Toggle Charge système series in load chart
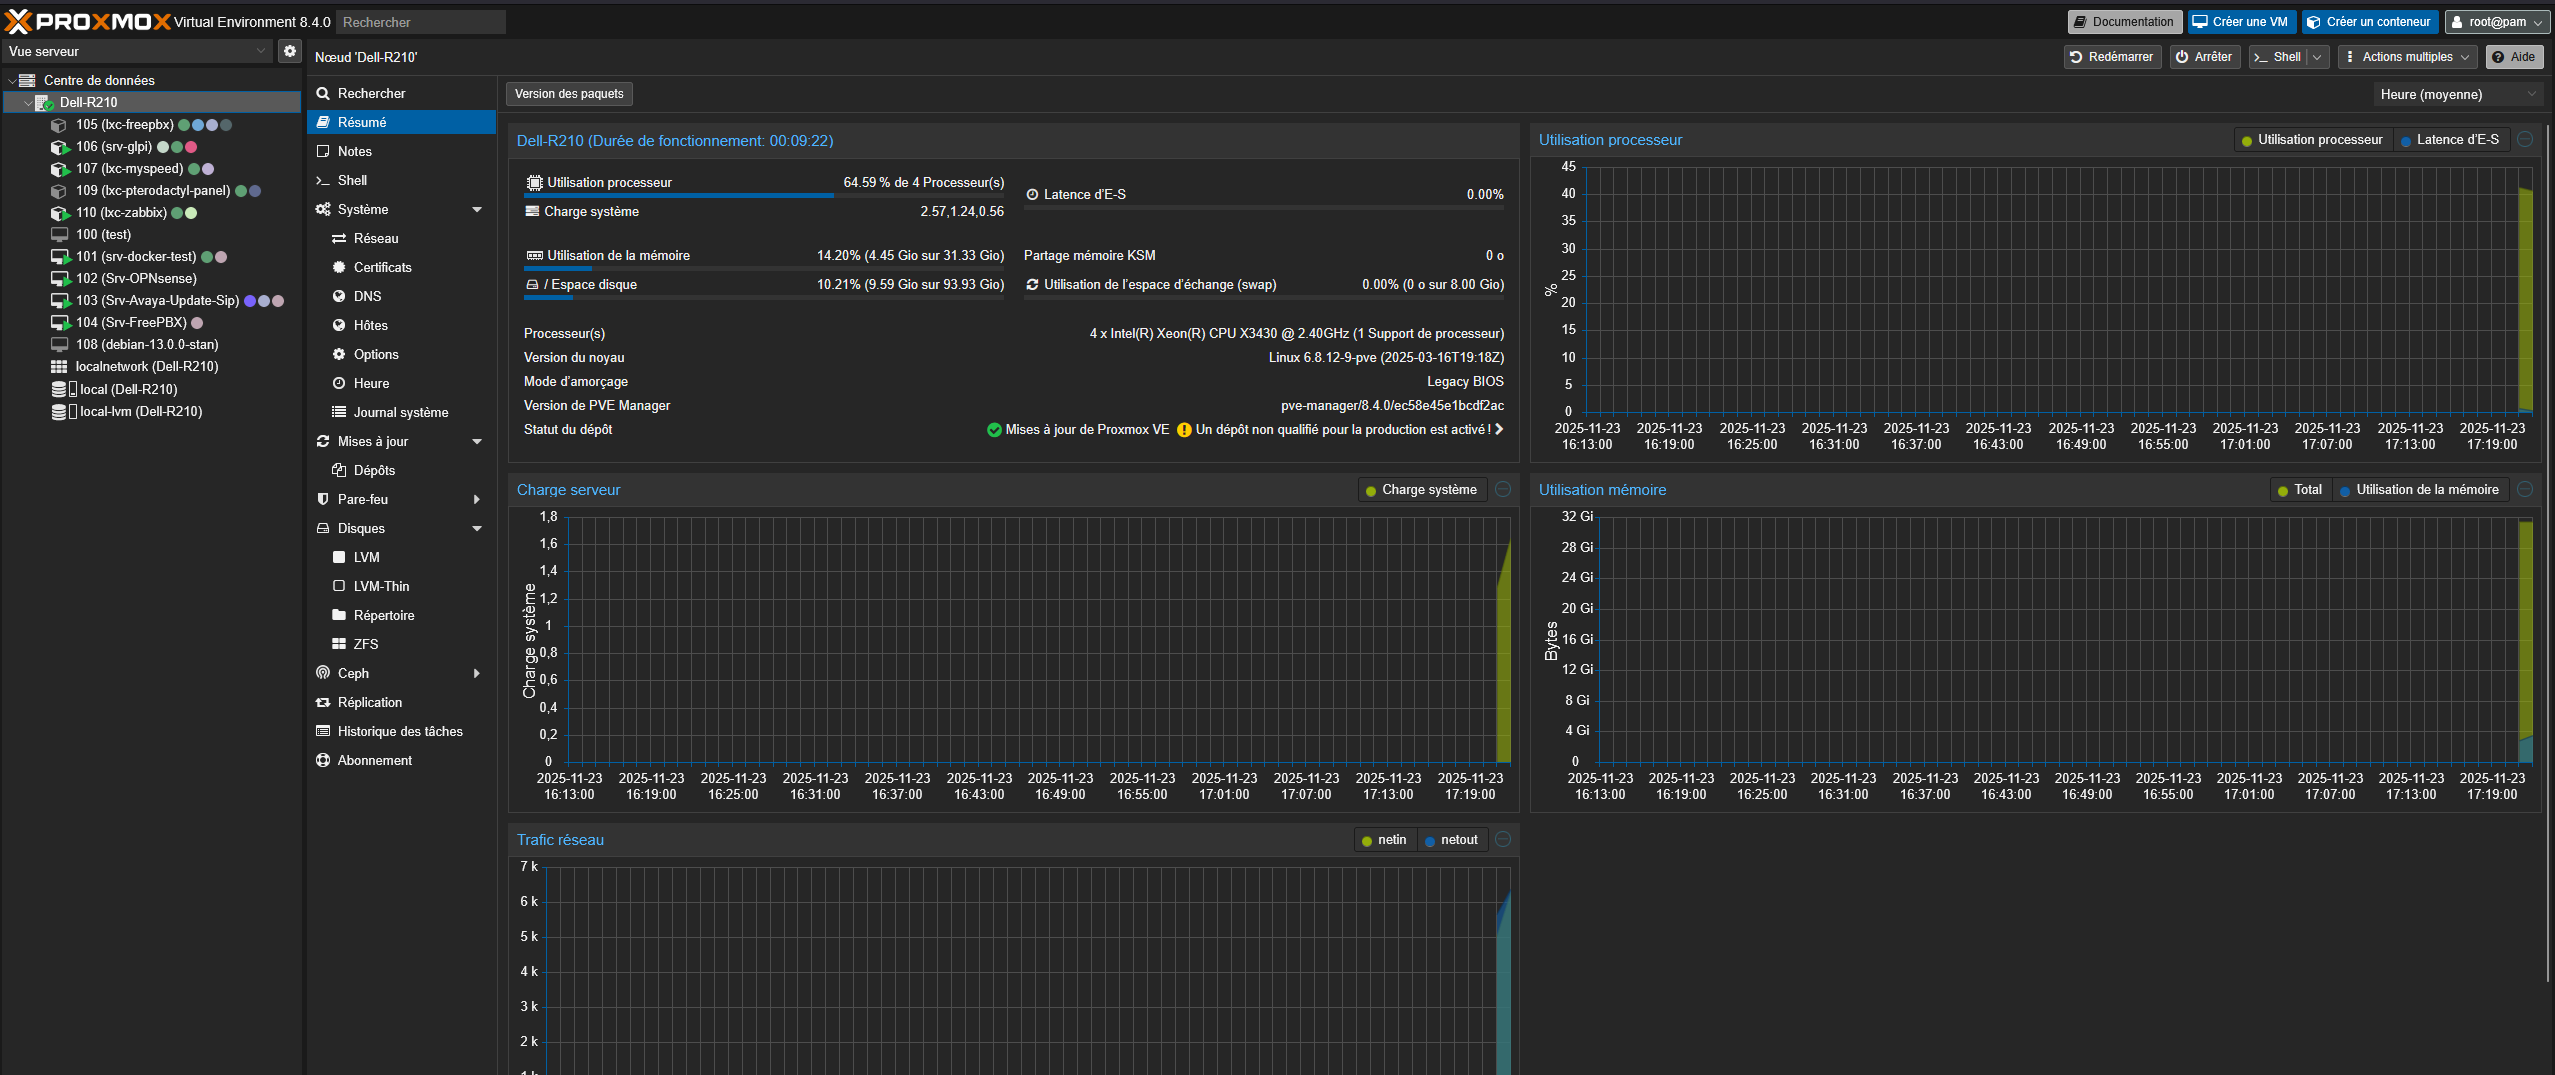This screenshot has height=1075, width=2555. pos(1421,490)
